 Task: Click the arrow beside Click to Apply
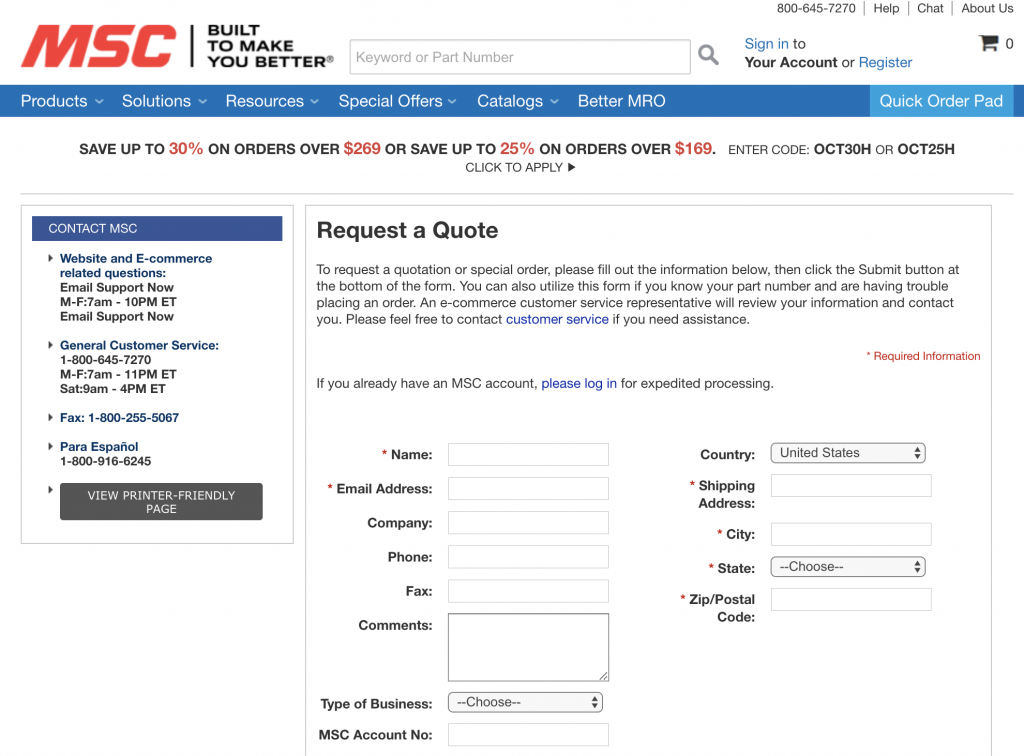[x=571, y=167]
